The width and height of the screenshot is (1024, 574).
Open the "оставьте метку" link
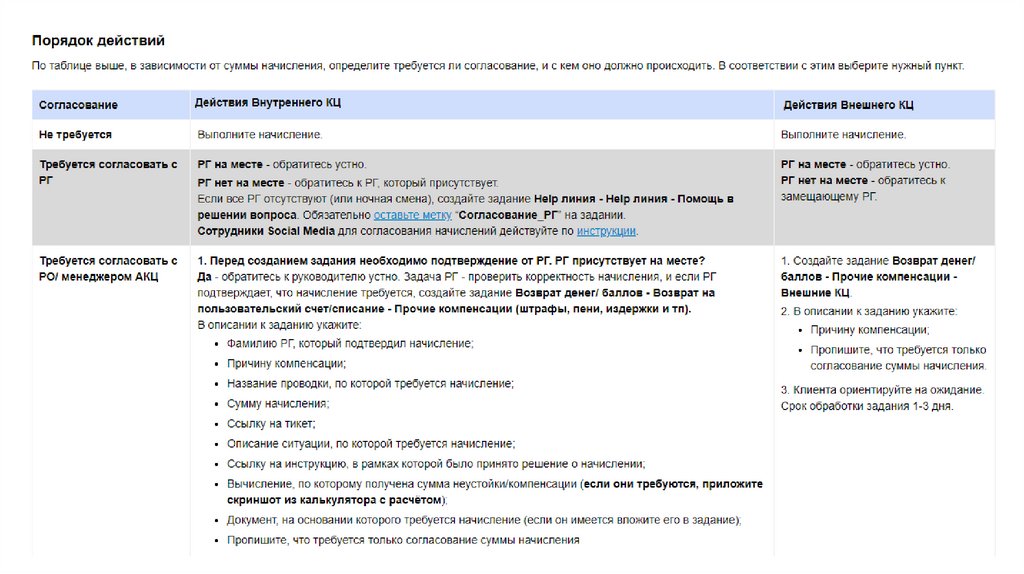[x=412, y=215]
